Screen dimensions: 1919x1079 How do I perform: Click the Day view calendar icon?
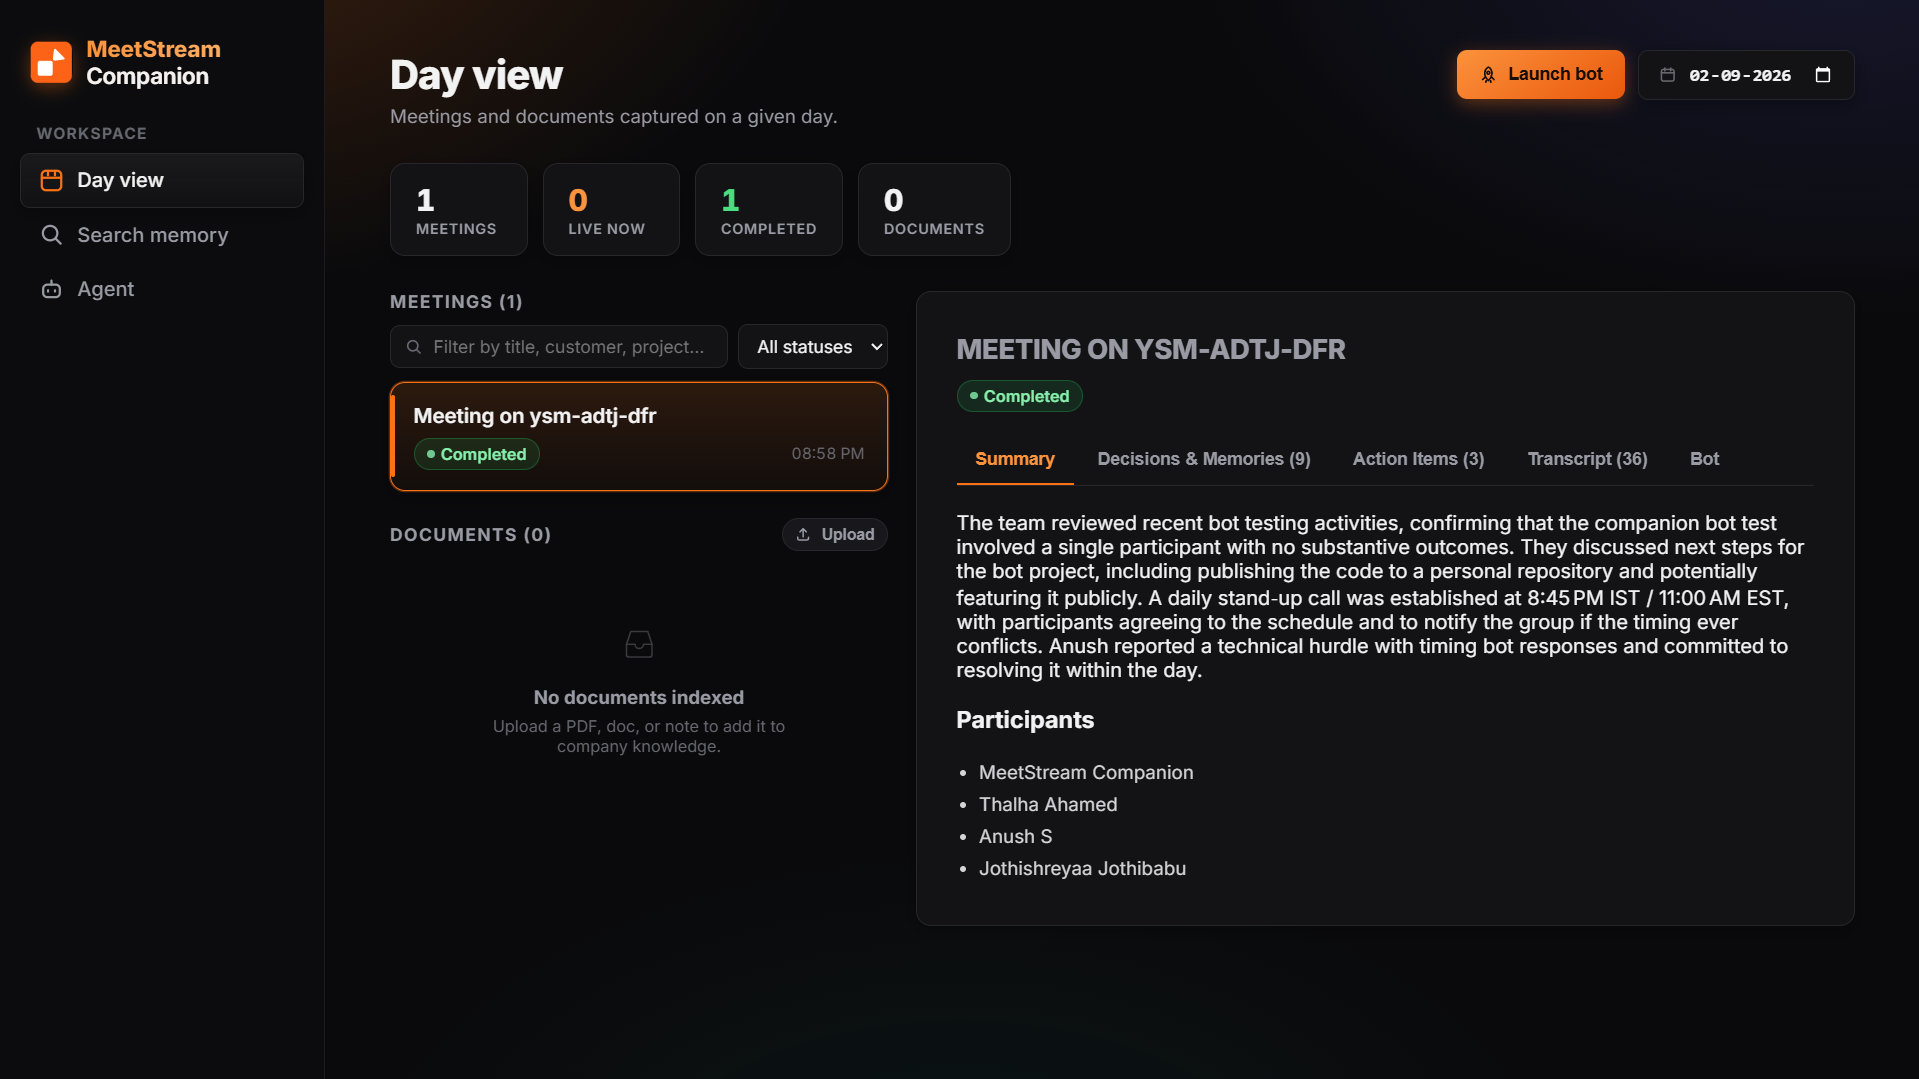pyautogui.click(x=51, y=180)
